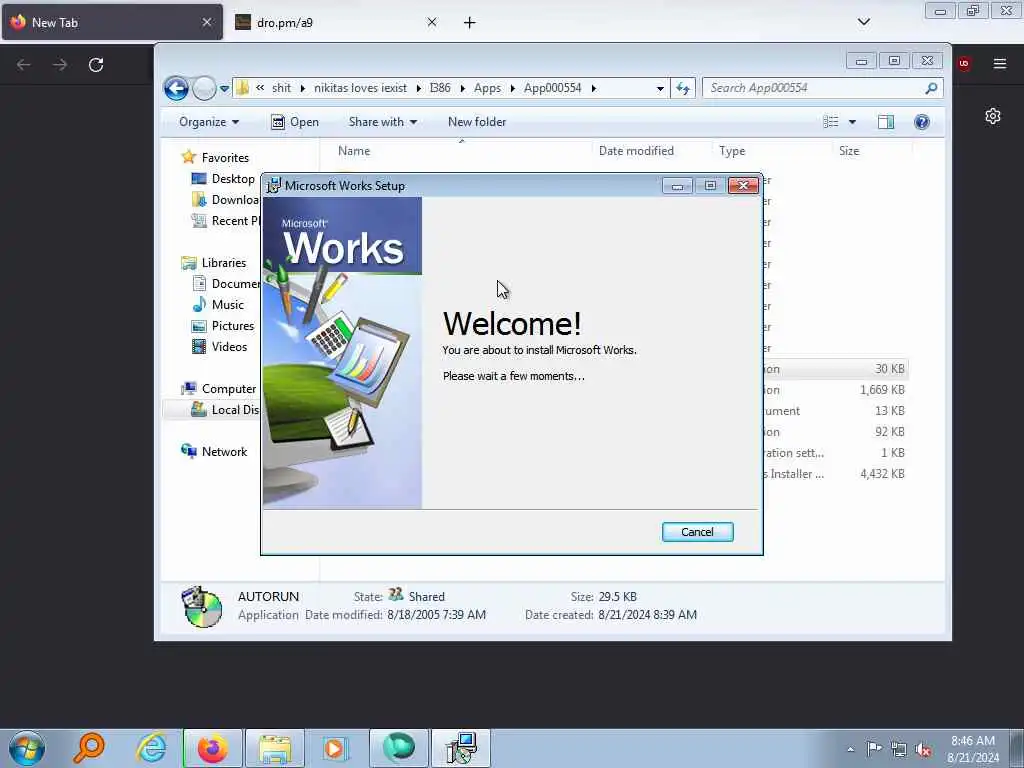The width and height of the screenshot is (1024, 768).
Task: Open Windows Explorer taskbar icon
Action: 275,748
